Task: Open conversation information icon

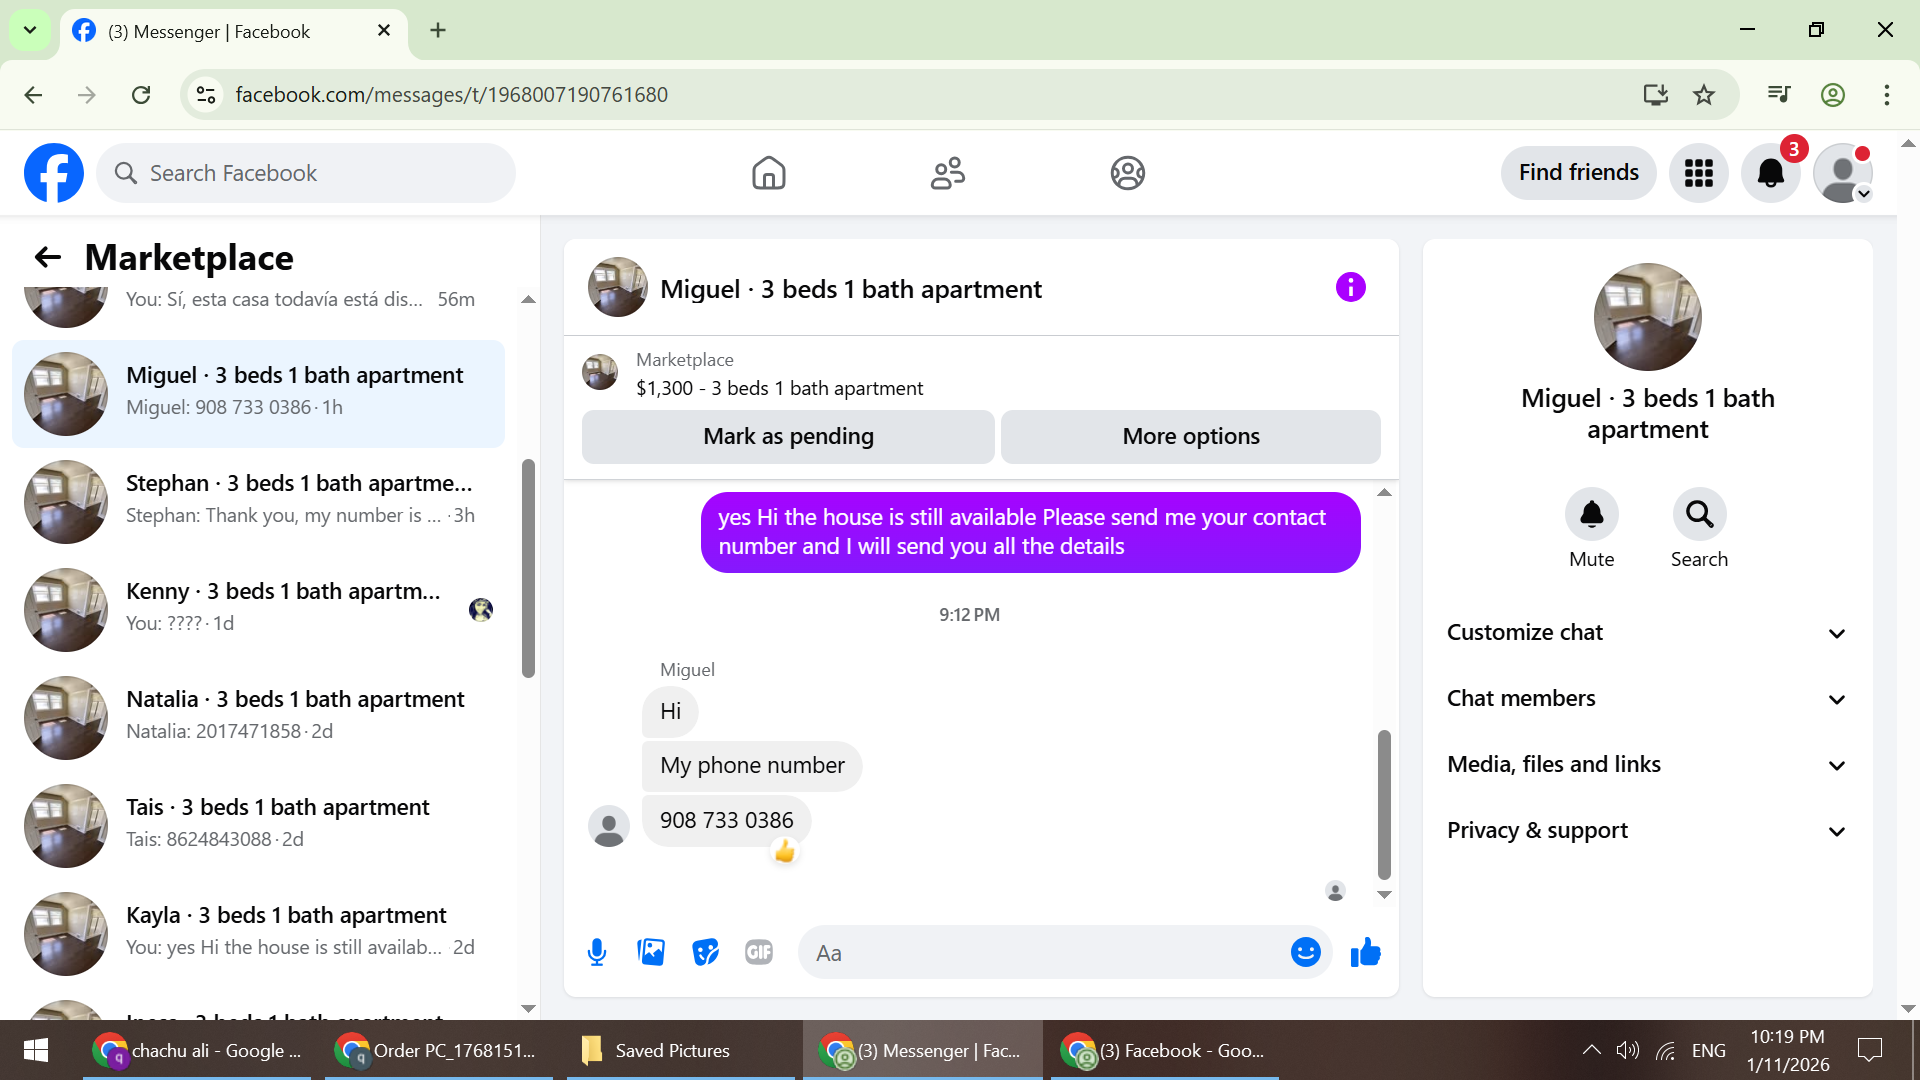Action: click(x=1350, y=288)
